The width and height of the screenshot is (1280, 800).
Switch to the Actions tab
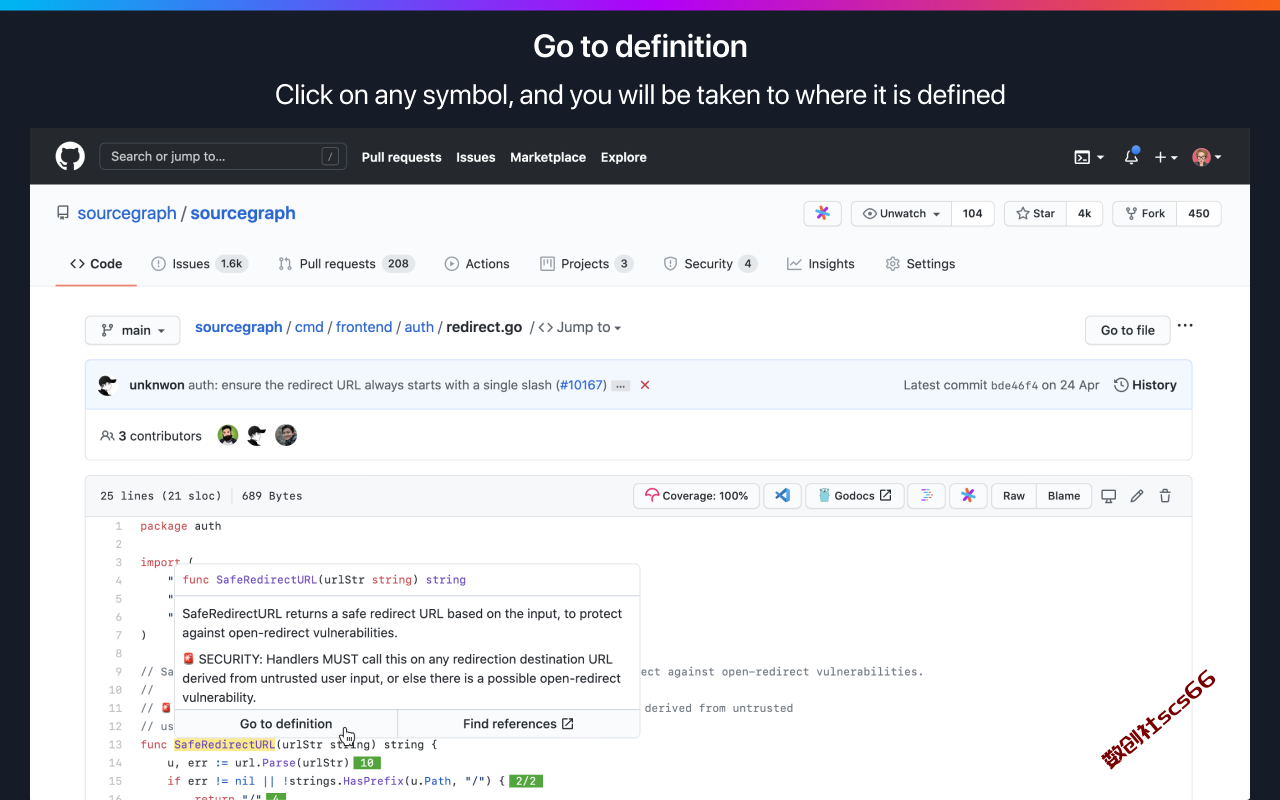(x=477, y=264)
